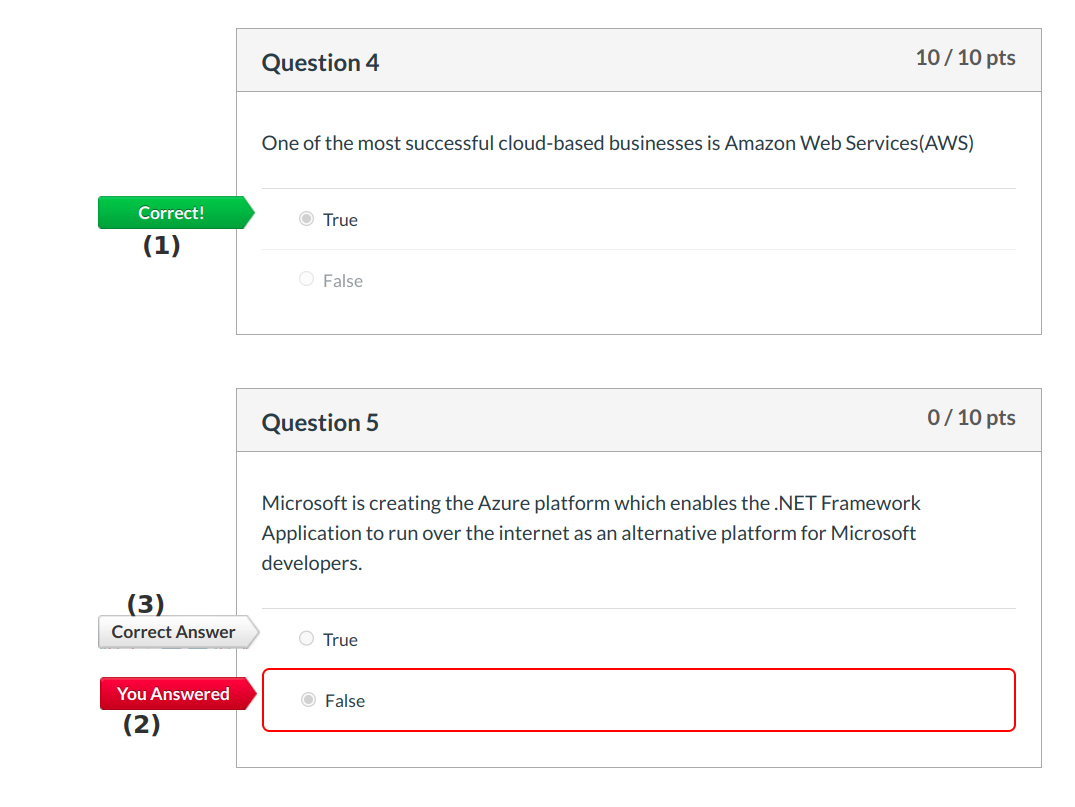The image size is (1075, 807).
Task: Click the red You Answered badge
Action: click(173, 694)
